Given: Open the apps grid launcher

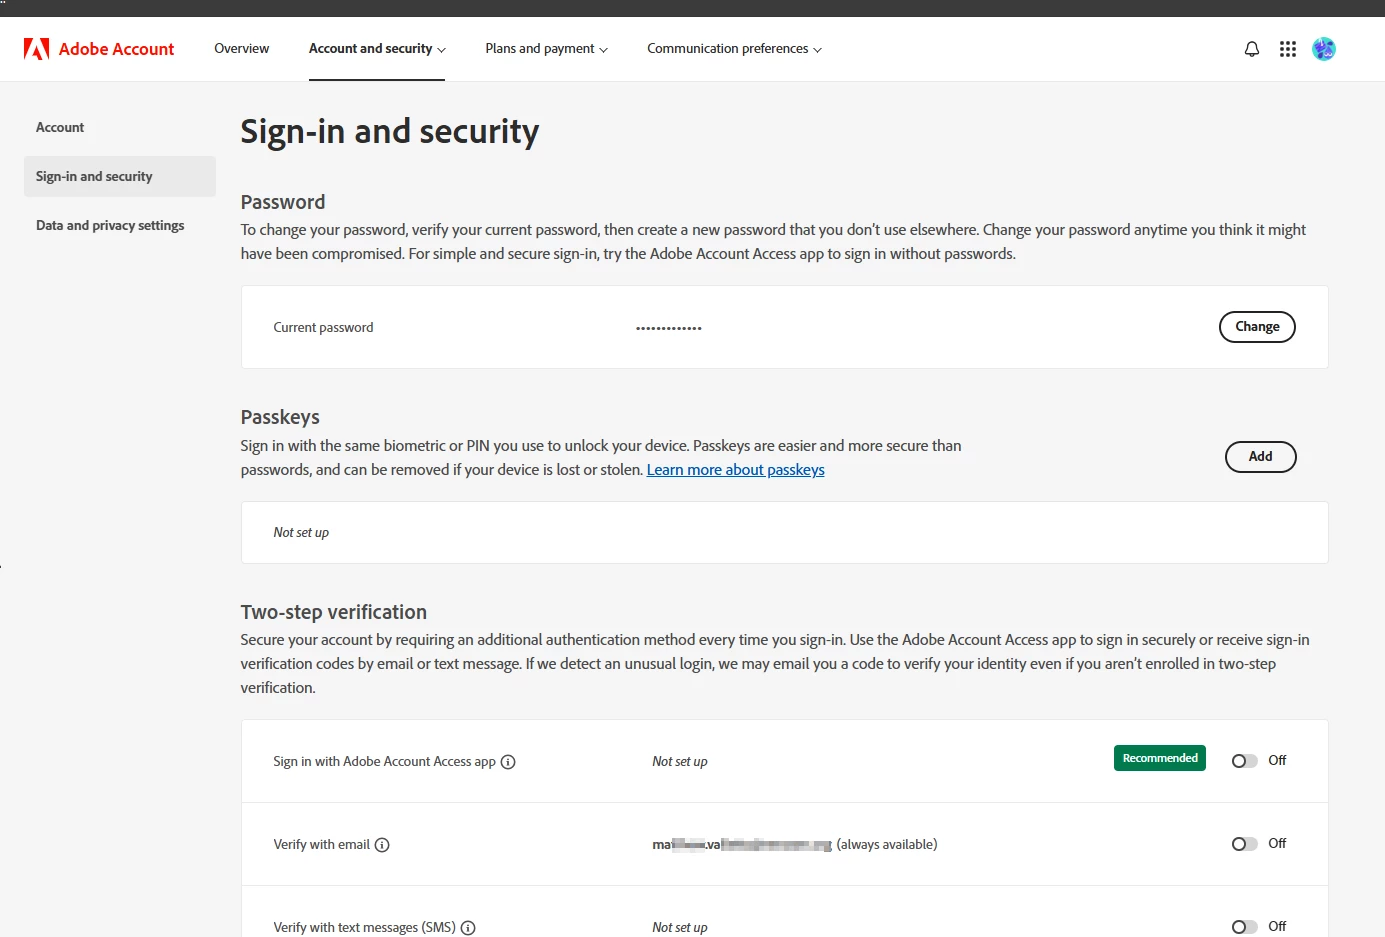Looking at the screenshot, I should click(1288, 49).
